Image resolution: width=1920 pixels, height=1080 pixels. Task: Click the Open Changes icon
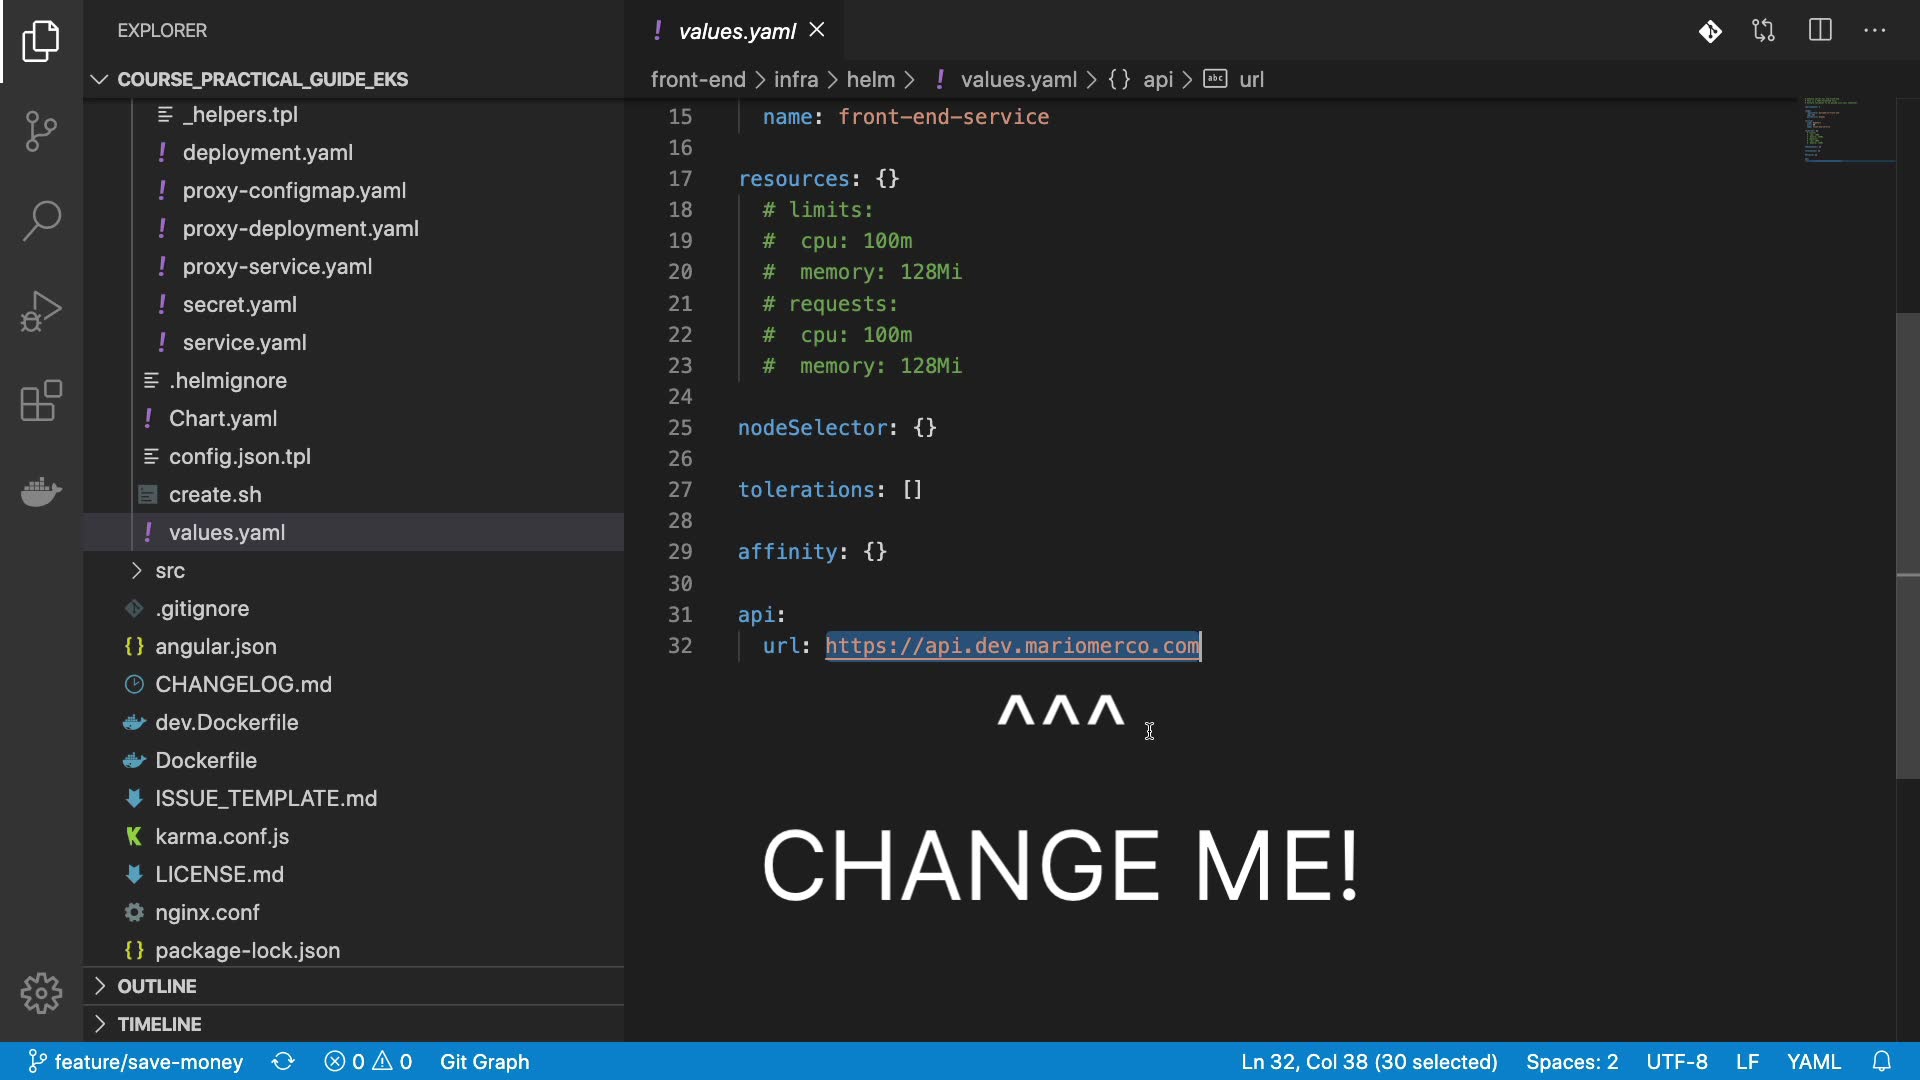[x=1763, y=31]
